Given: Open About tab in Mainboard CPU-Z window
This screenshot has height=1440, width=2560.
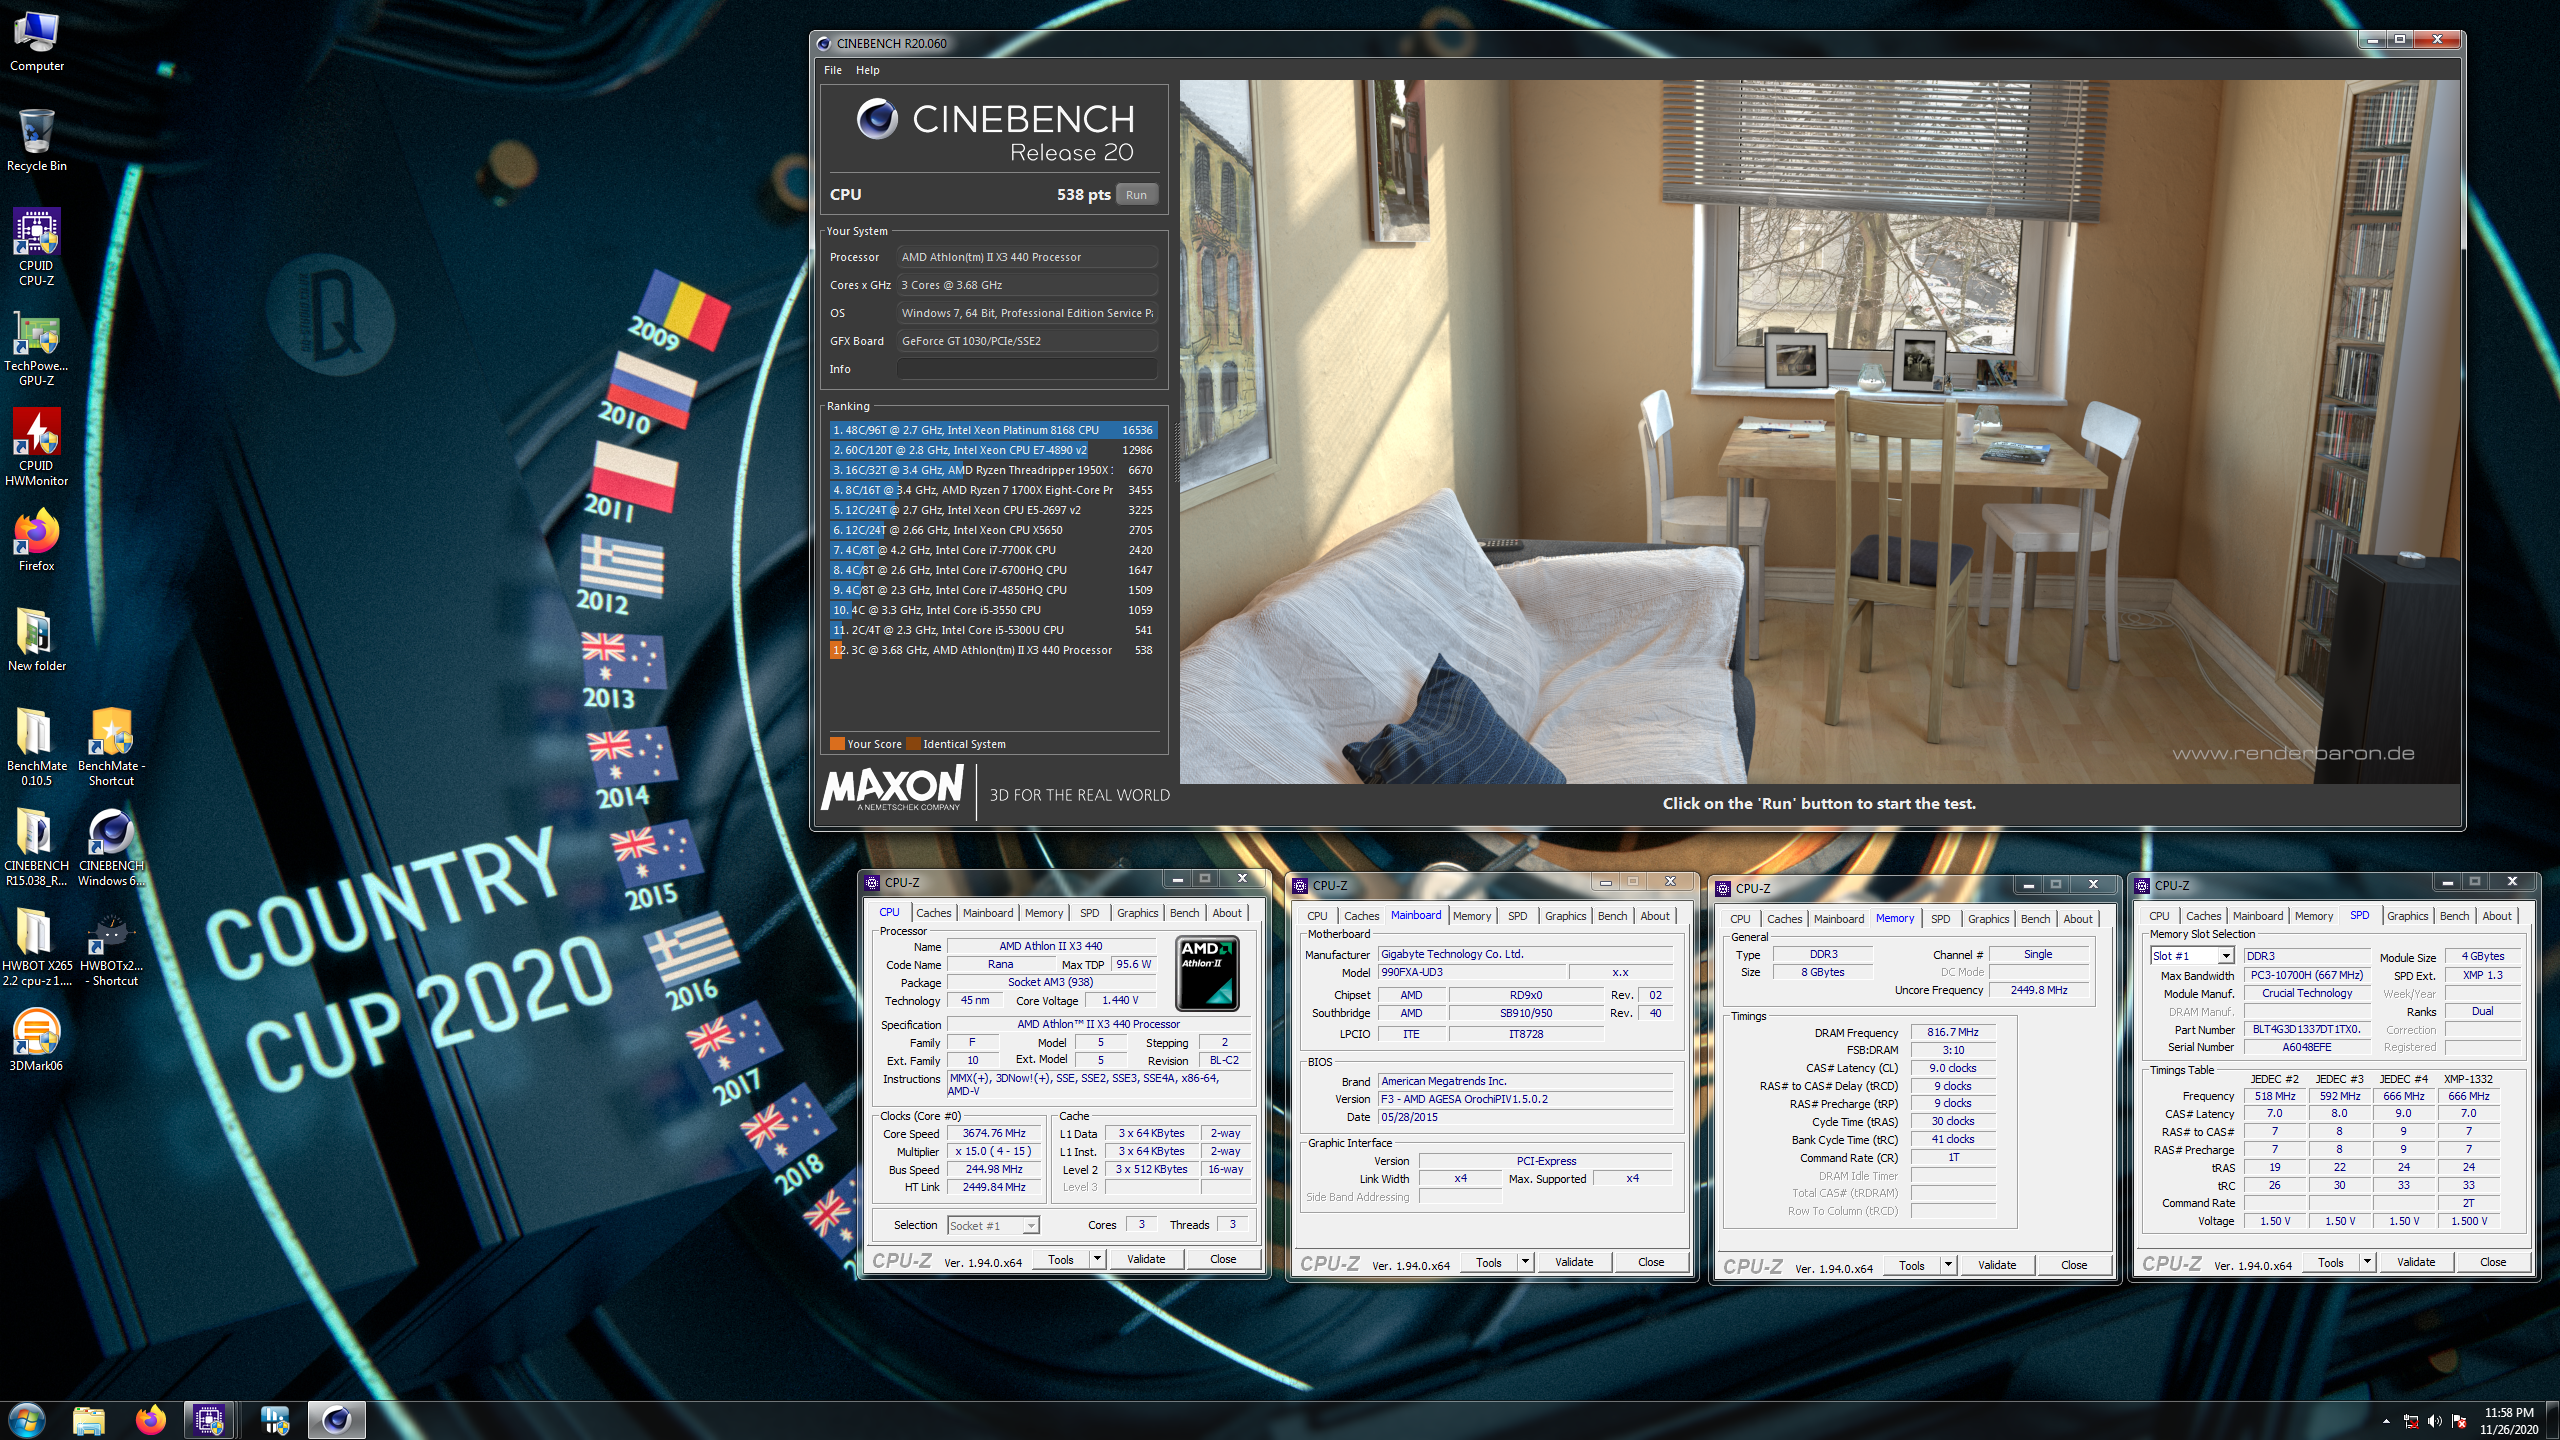Looking at the screenshot, I should 1654,916.
